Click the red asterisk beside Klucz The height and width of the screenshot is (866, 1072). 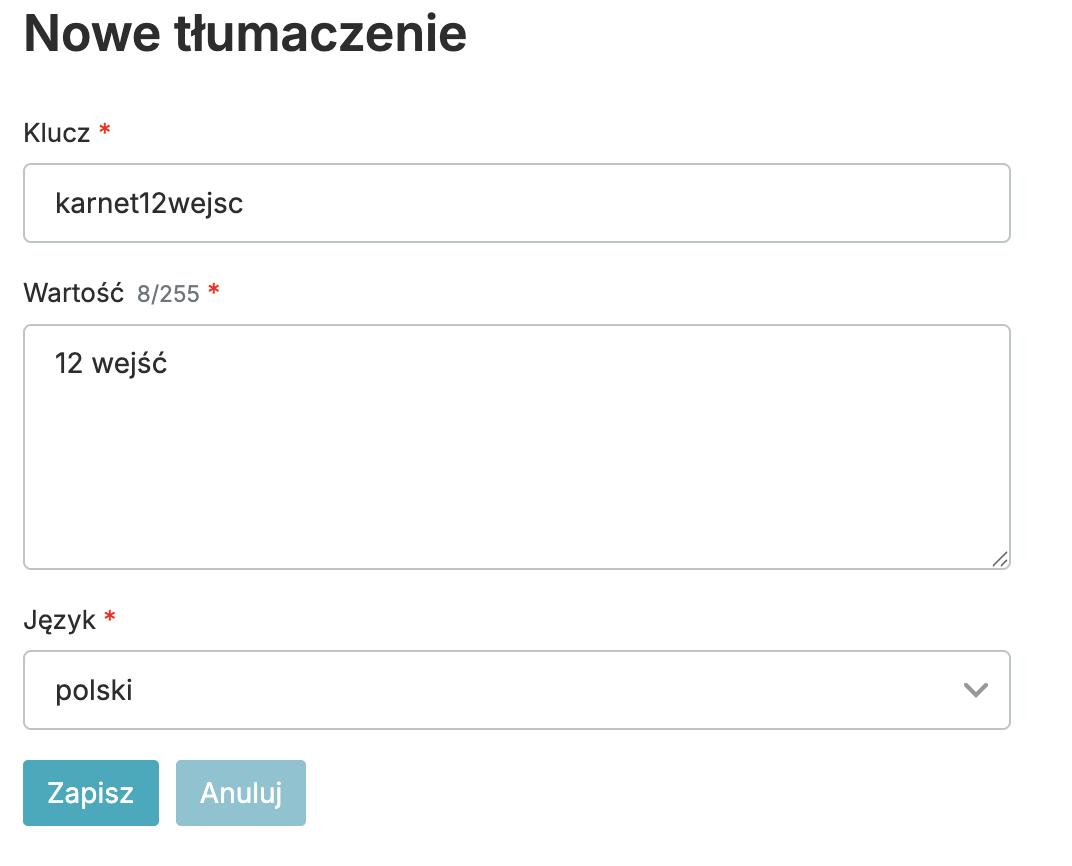point(104,131)
